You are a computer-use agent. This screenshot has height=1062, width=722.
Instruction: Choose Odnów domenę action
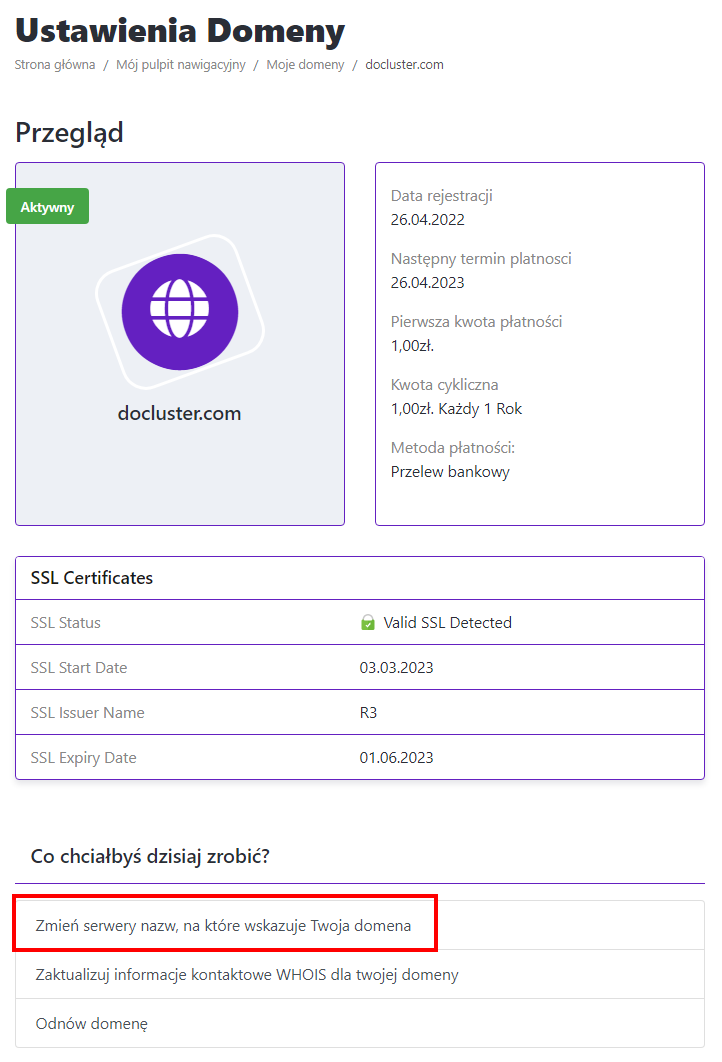coord(92,1024)
